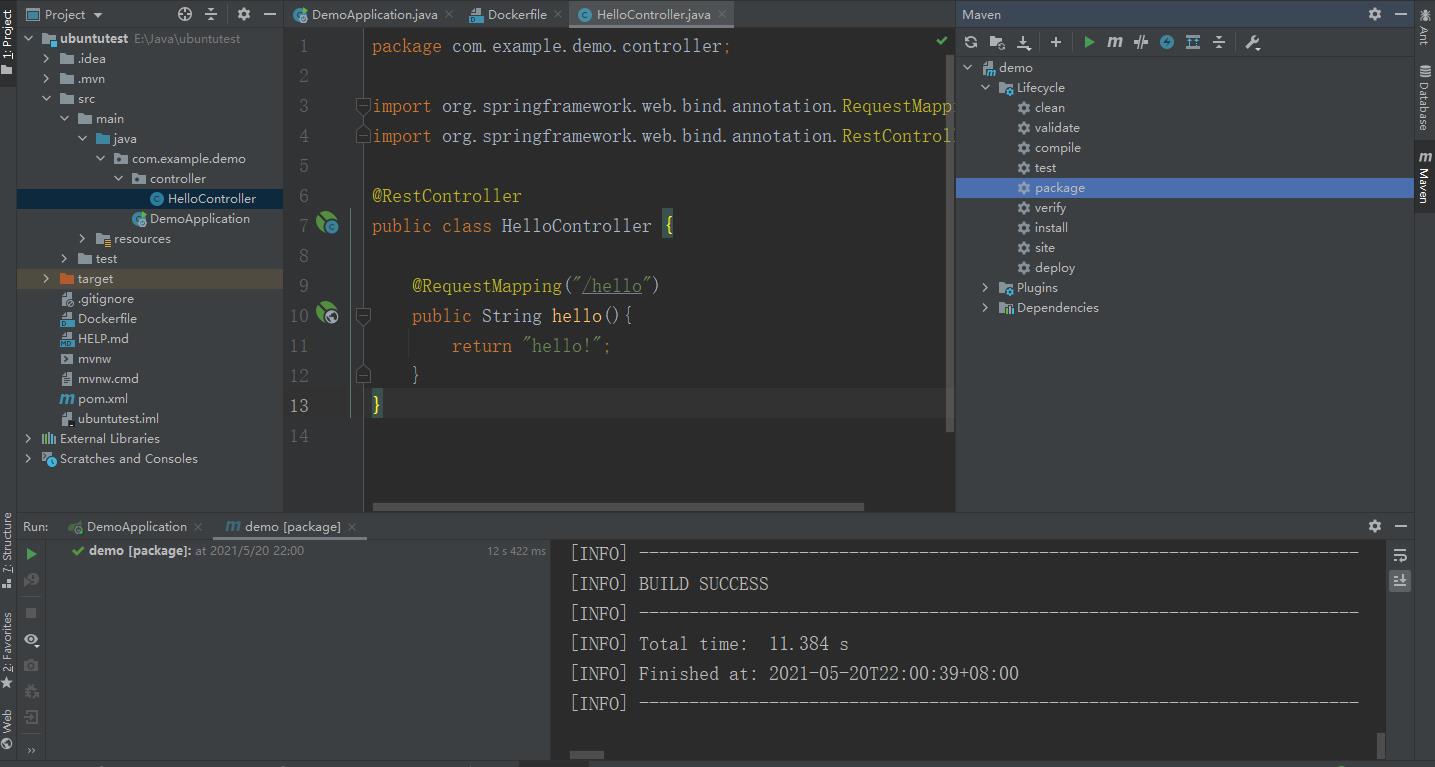Collapse the demo Maven project node

coord(968,68)
